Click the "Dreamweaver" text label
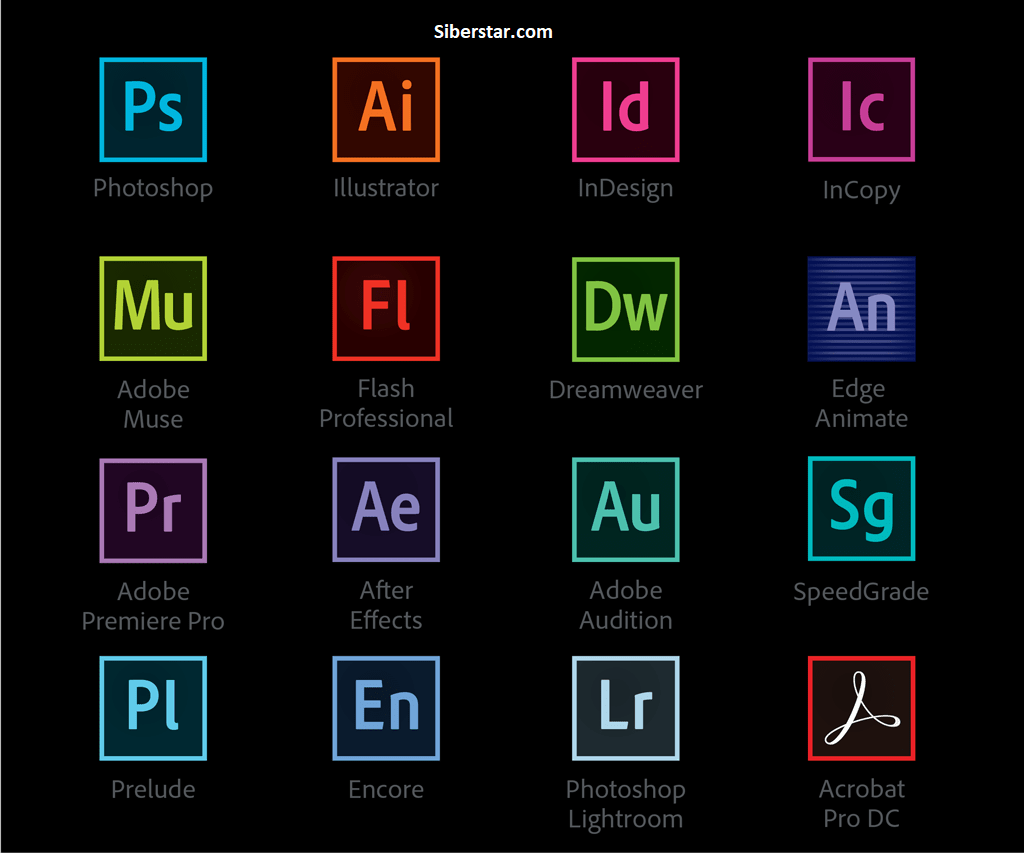The width and height of the screenshot is (1024, 853). [x=626, y=390]
